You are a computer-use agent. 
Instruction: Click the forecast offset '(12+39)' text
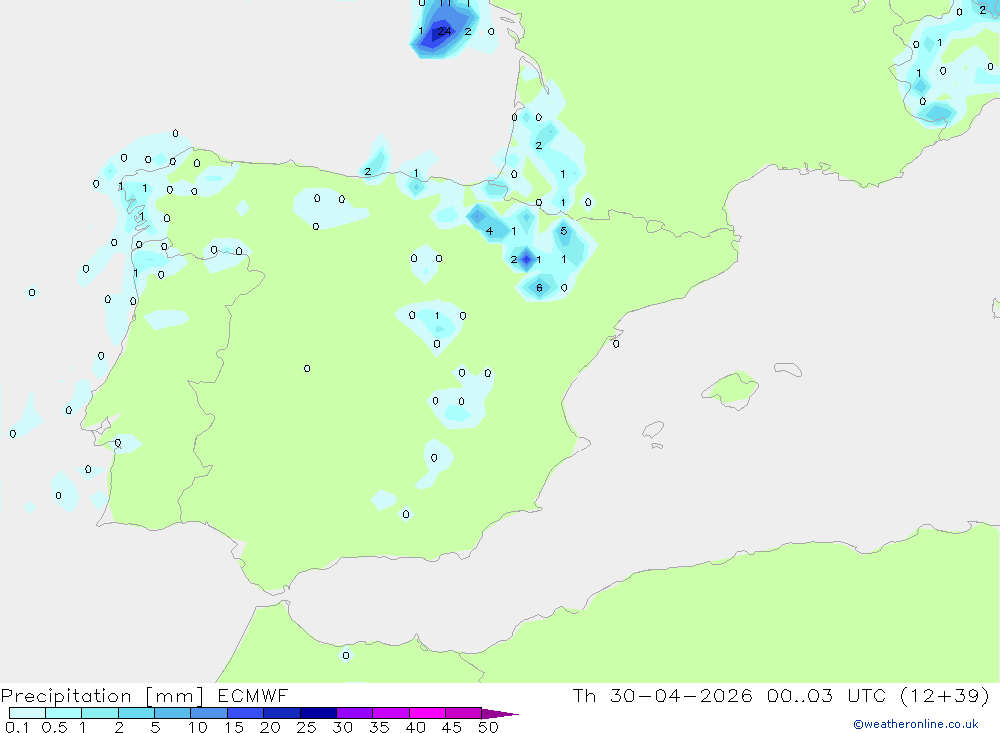click(x=945, y=695)
